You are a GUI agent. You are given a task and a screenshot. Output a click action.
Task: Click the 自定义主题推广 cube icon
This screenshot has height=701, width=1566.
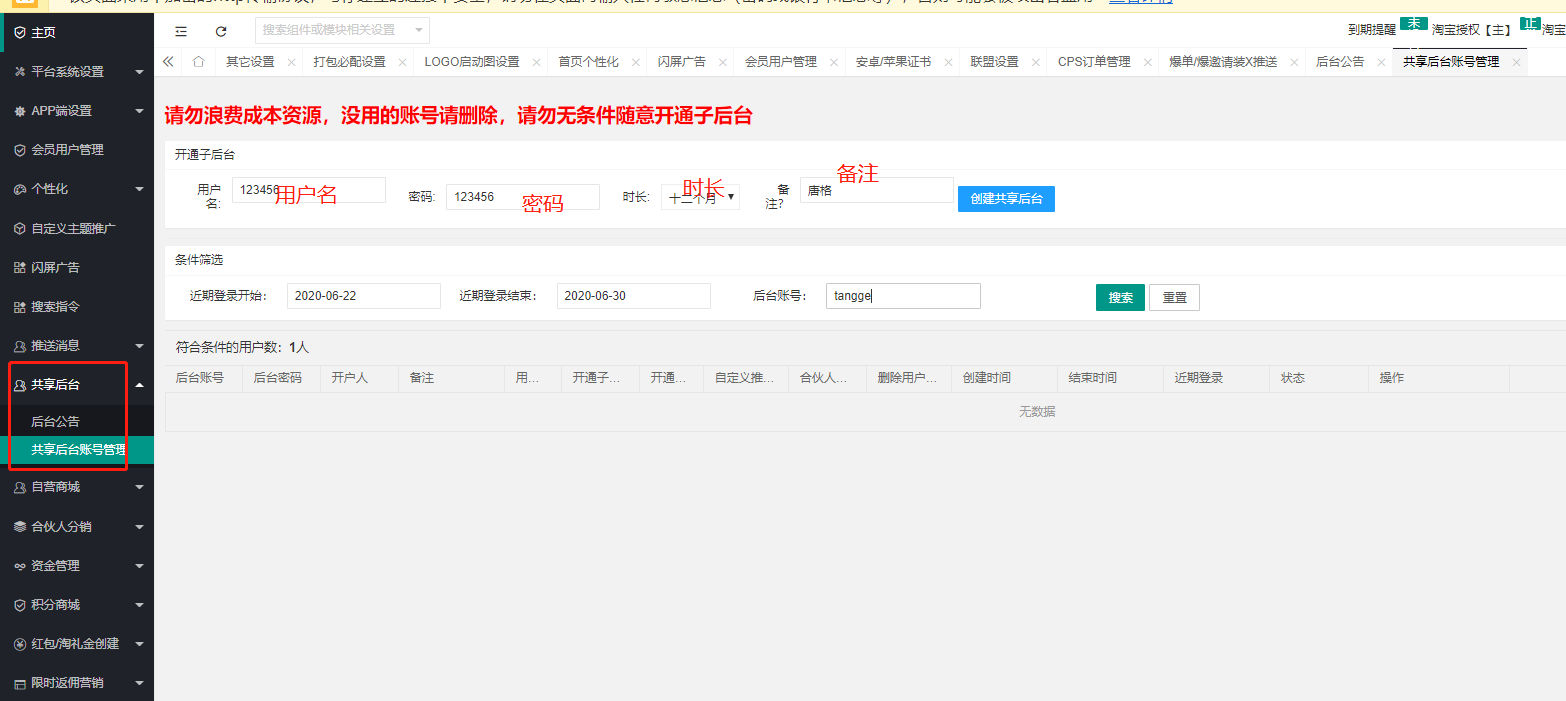coord(20,229)
